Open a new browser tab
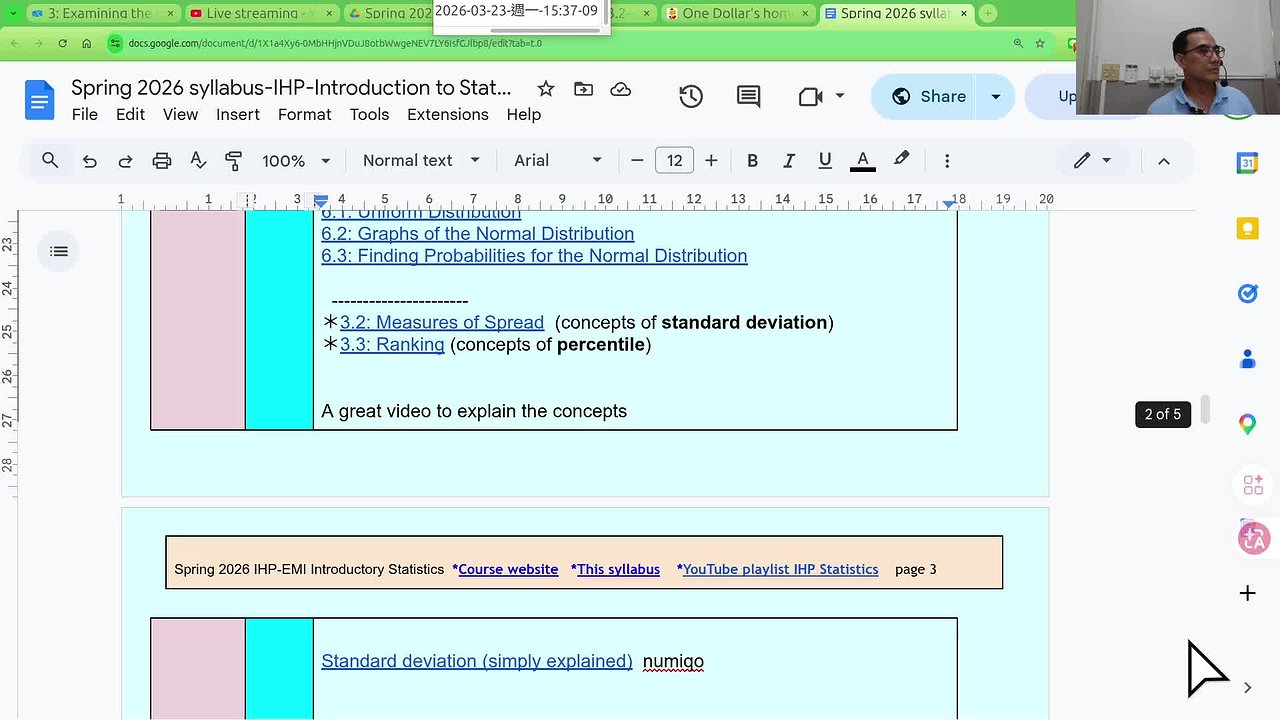This screenshot has height=720, width=1280. 988,13
